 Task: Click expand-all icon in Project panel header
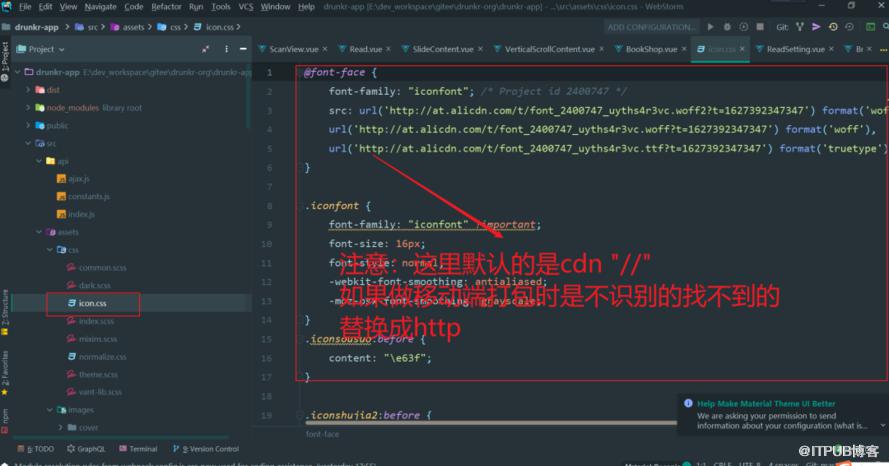point(205,49)
